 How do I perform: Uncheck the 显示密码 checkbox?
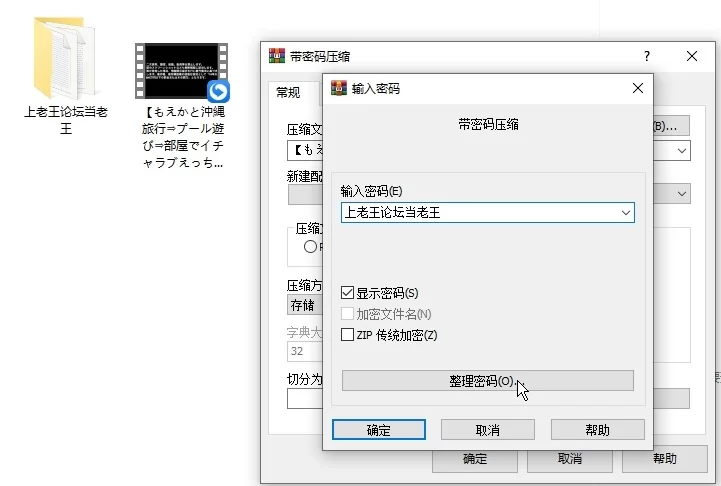point(348,293)
